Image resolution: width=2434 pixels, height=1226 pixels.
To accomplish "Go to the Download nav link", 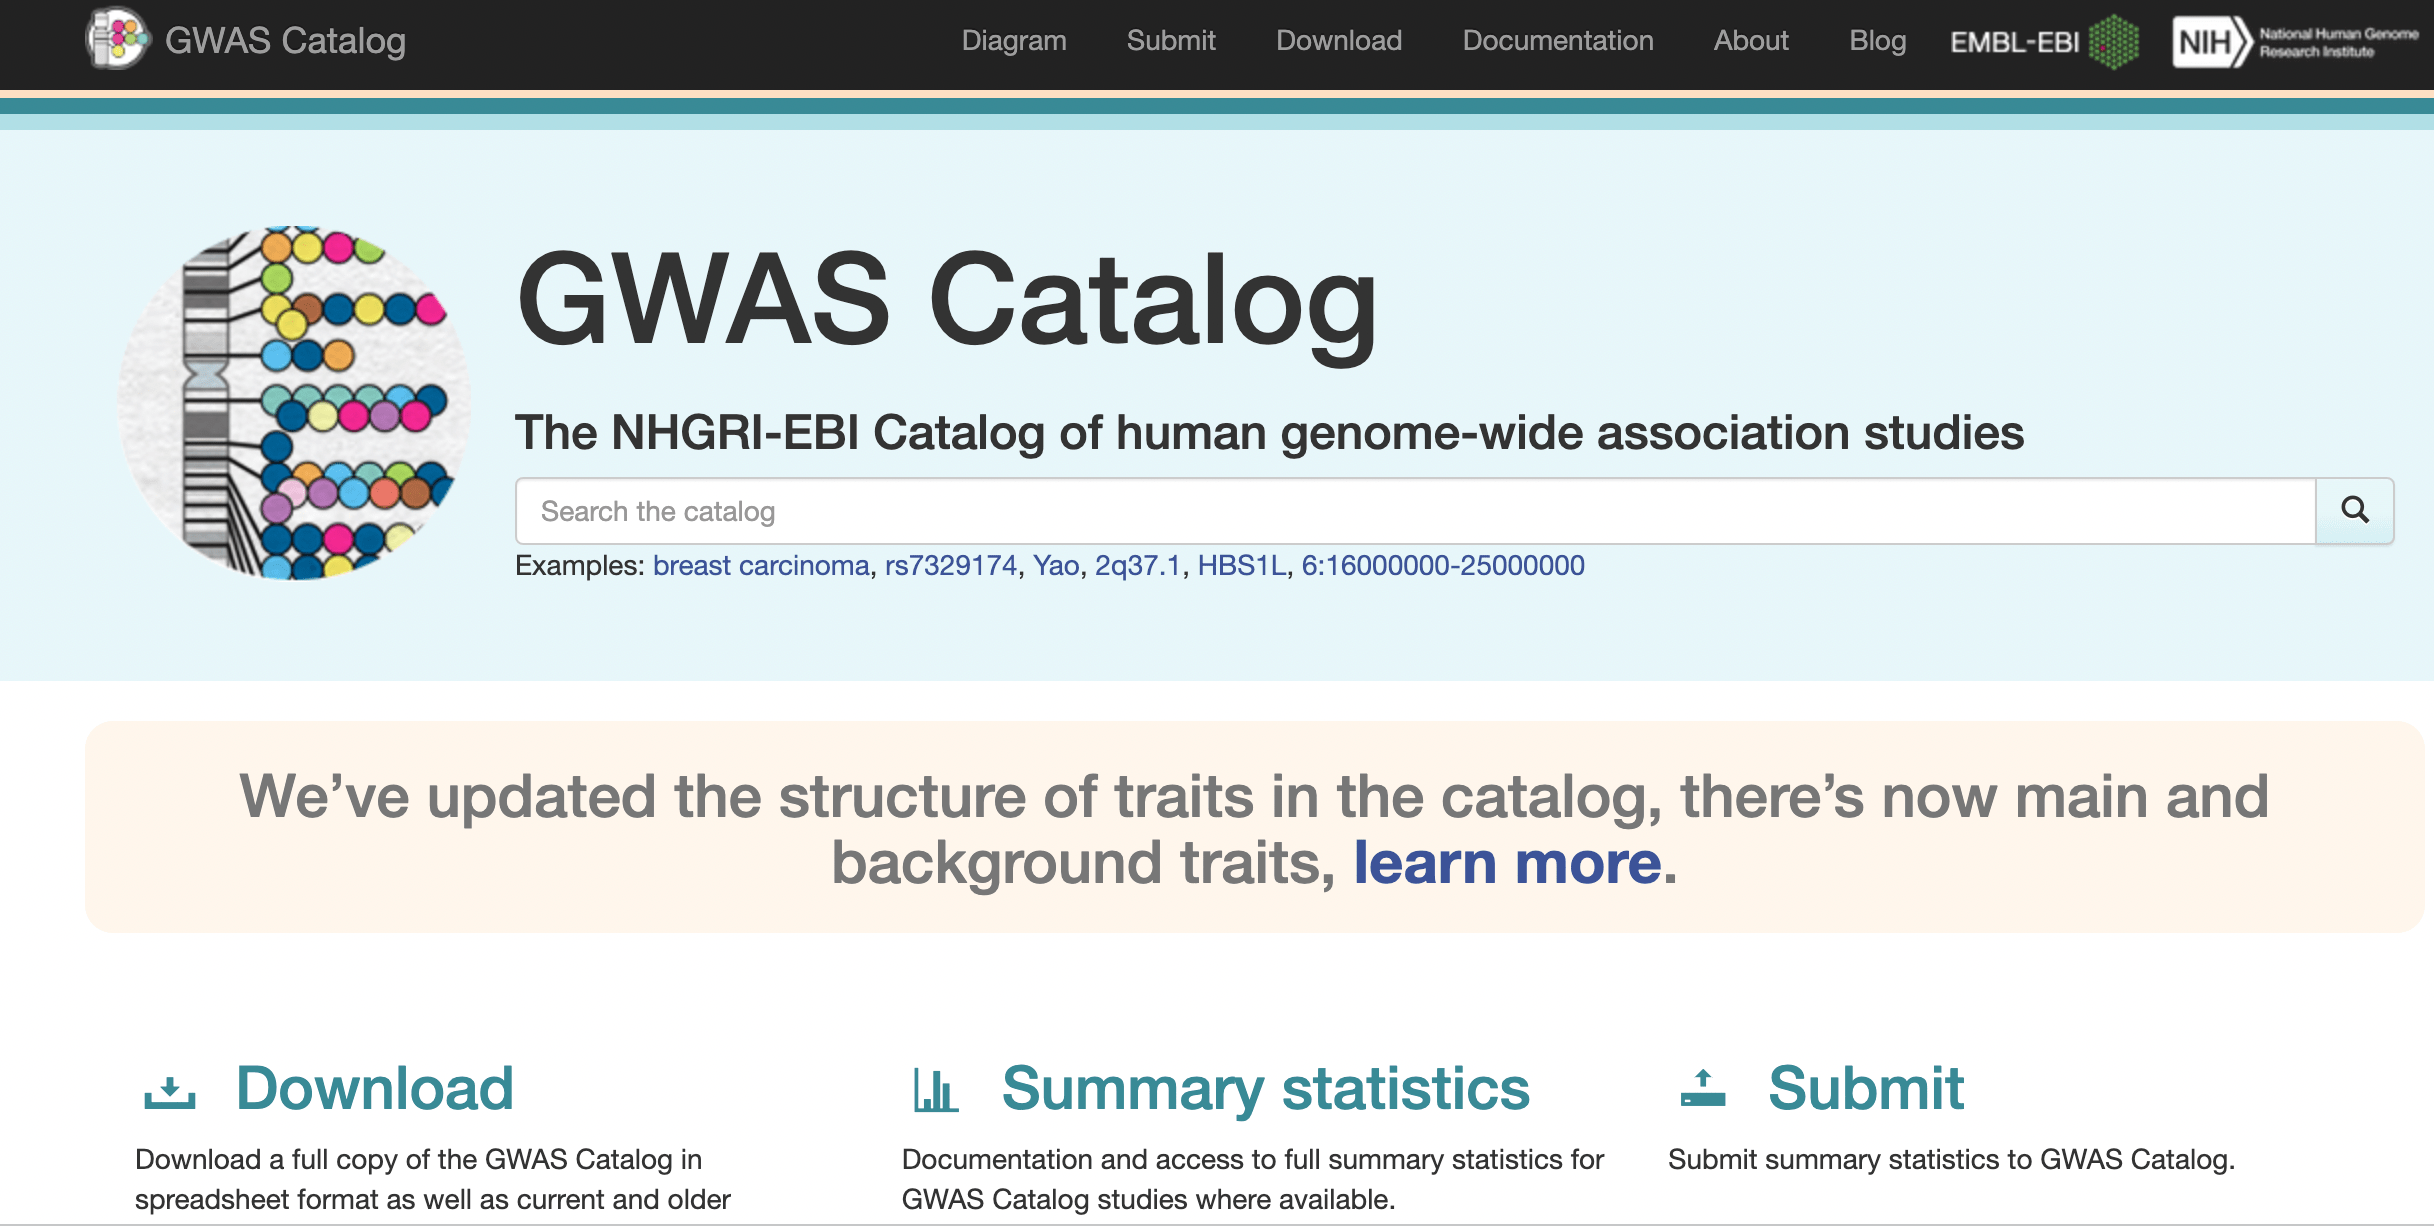I will click(1338, 41).
